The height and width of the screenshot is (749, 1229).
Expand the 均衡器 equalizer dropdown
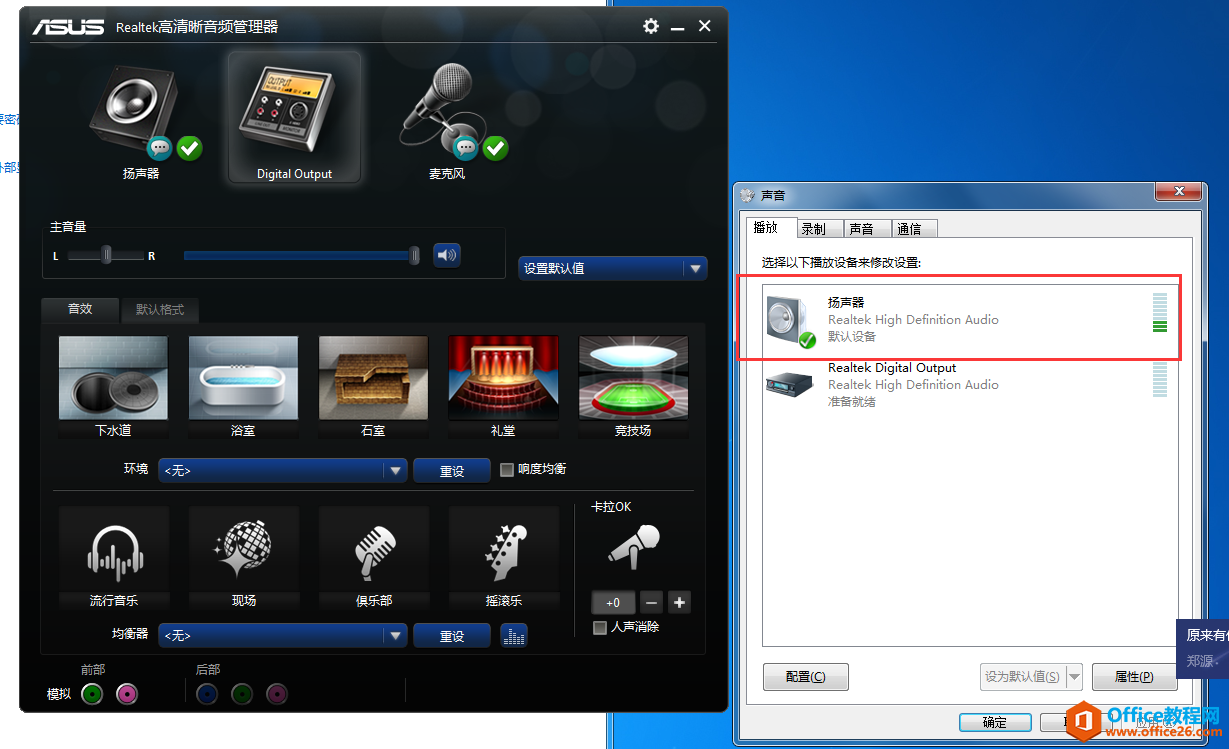coord(283,635)
